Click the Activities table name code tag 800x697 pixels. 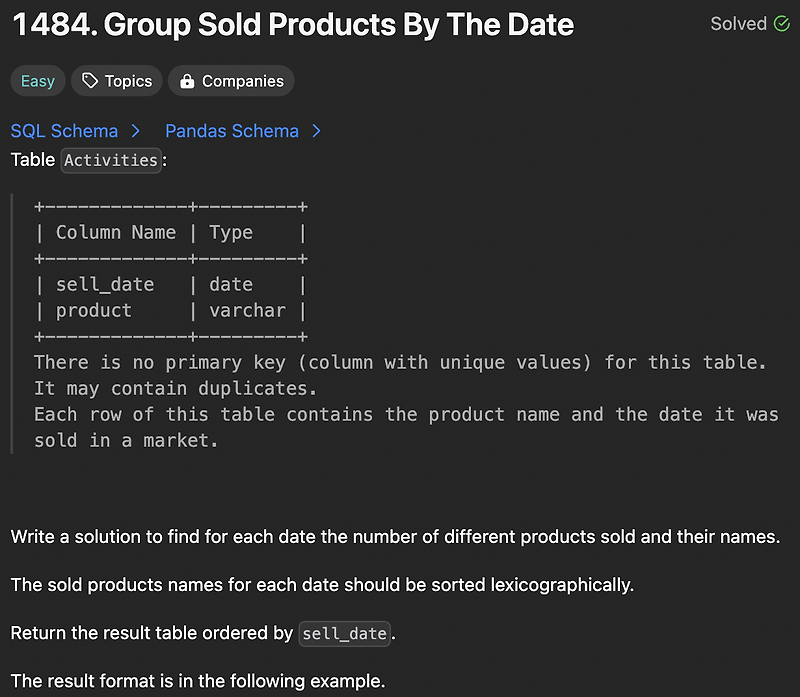(x=111, y=160)
